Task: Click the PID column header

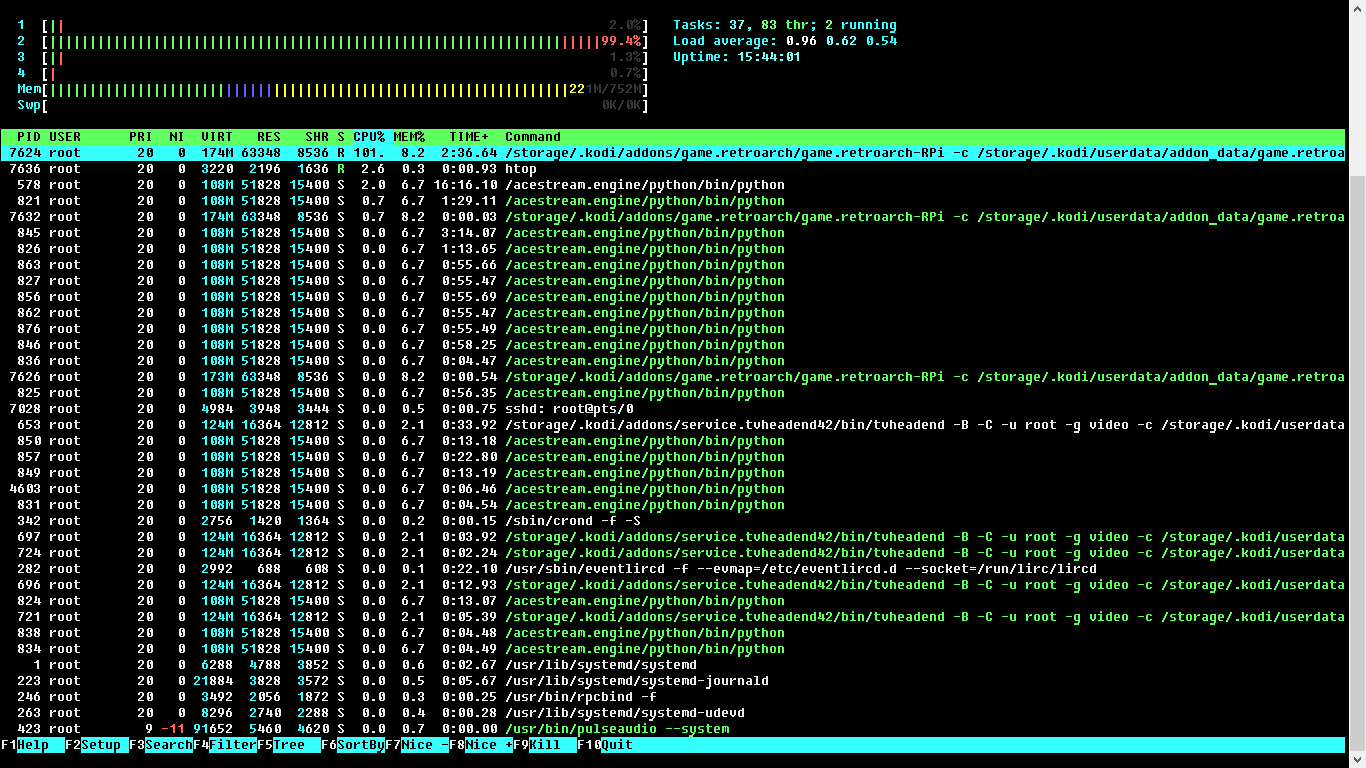Action: click(x=29, y=137)
